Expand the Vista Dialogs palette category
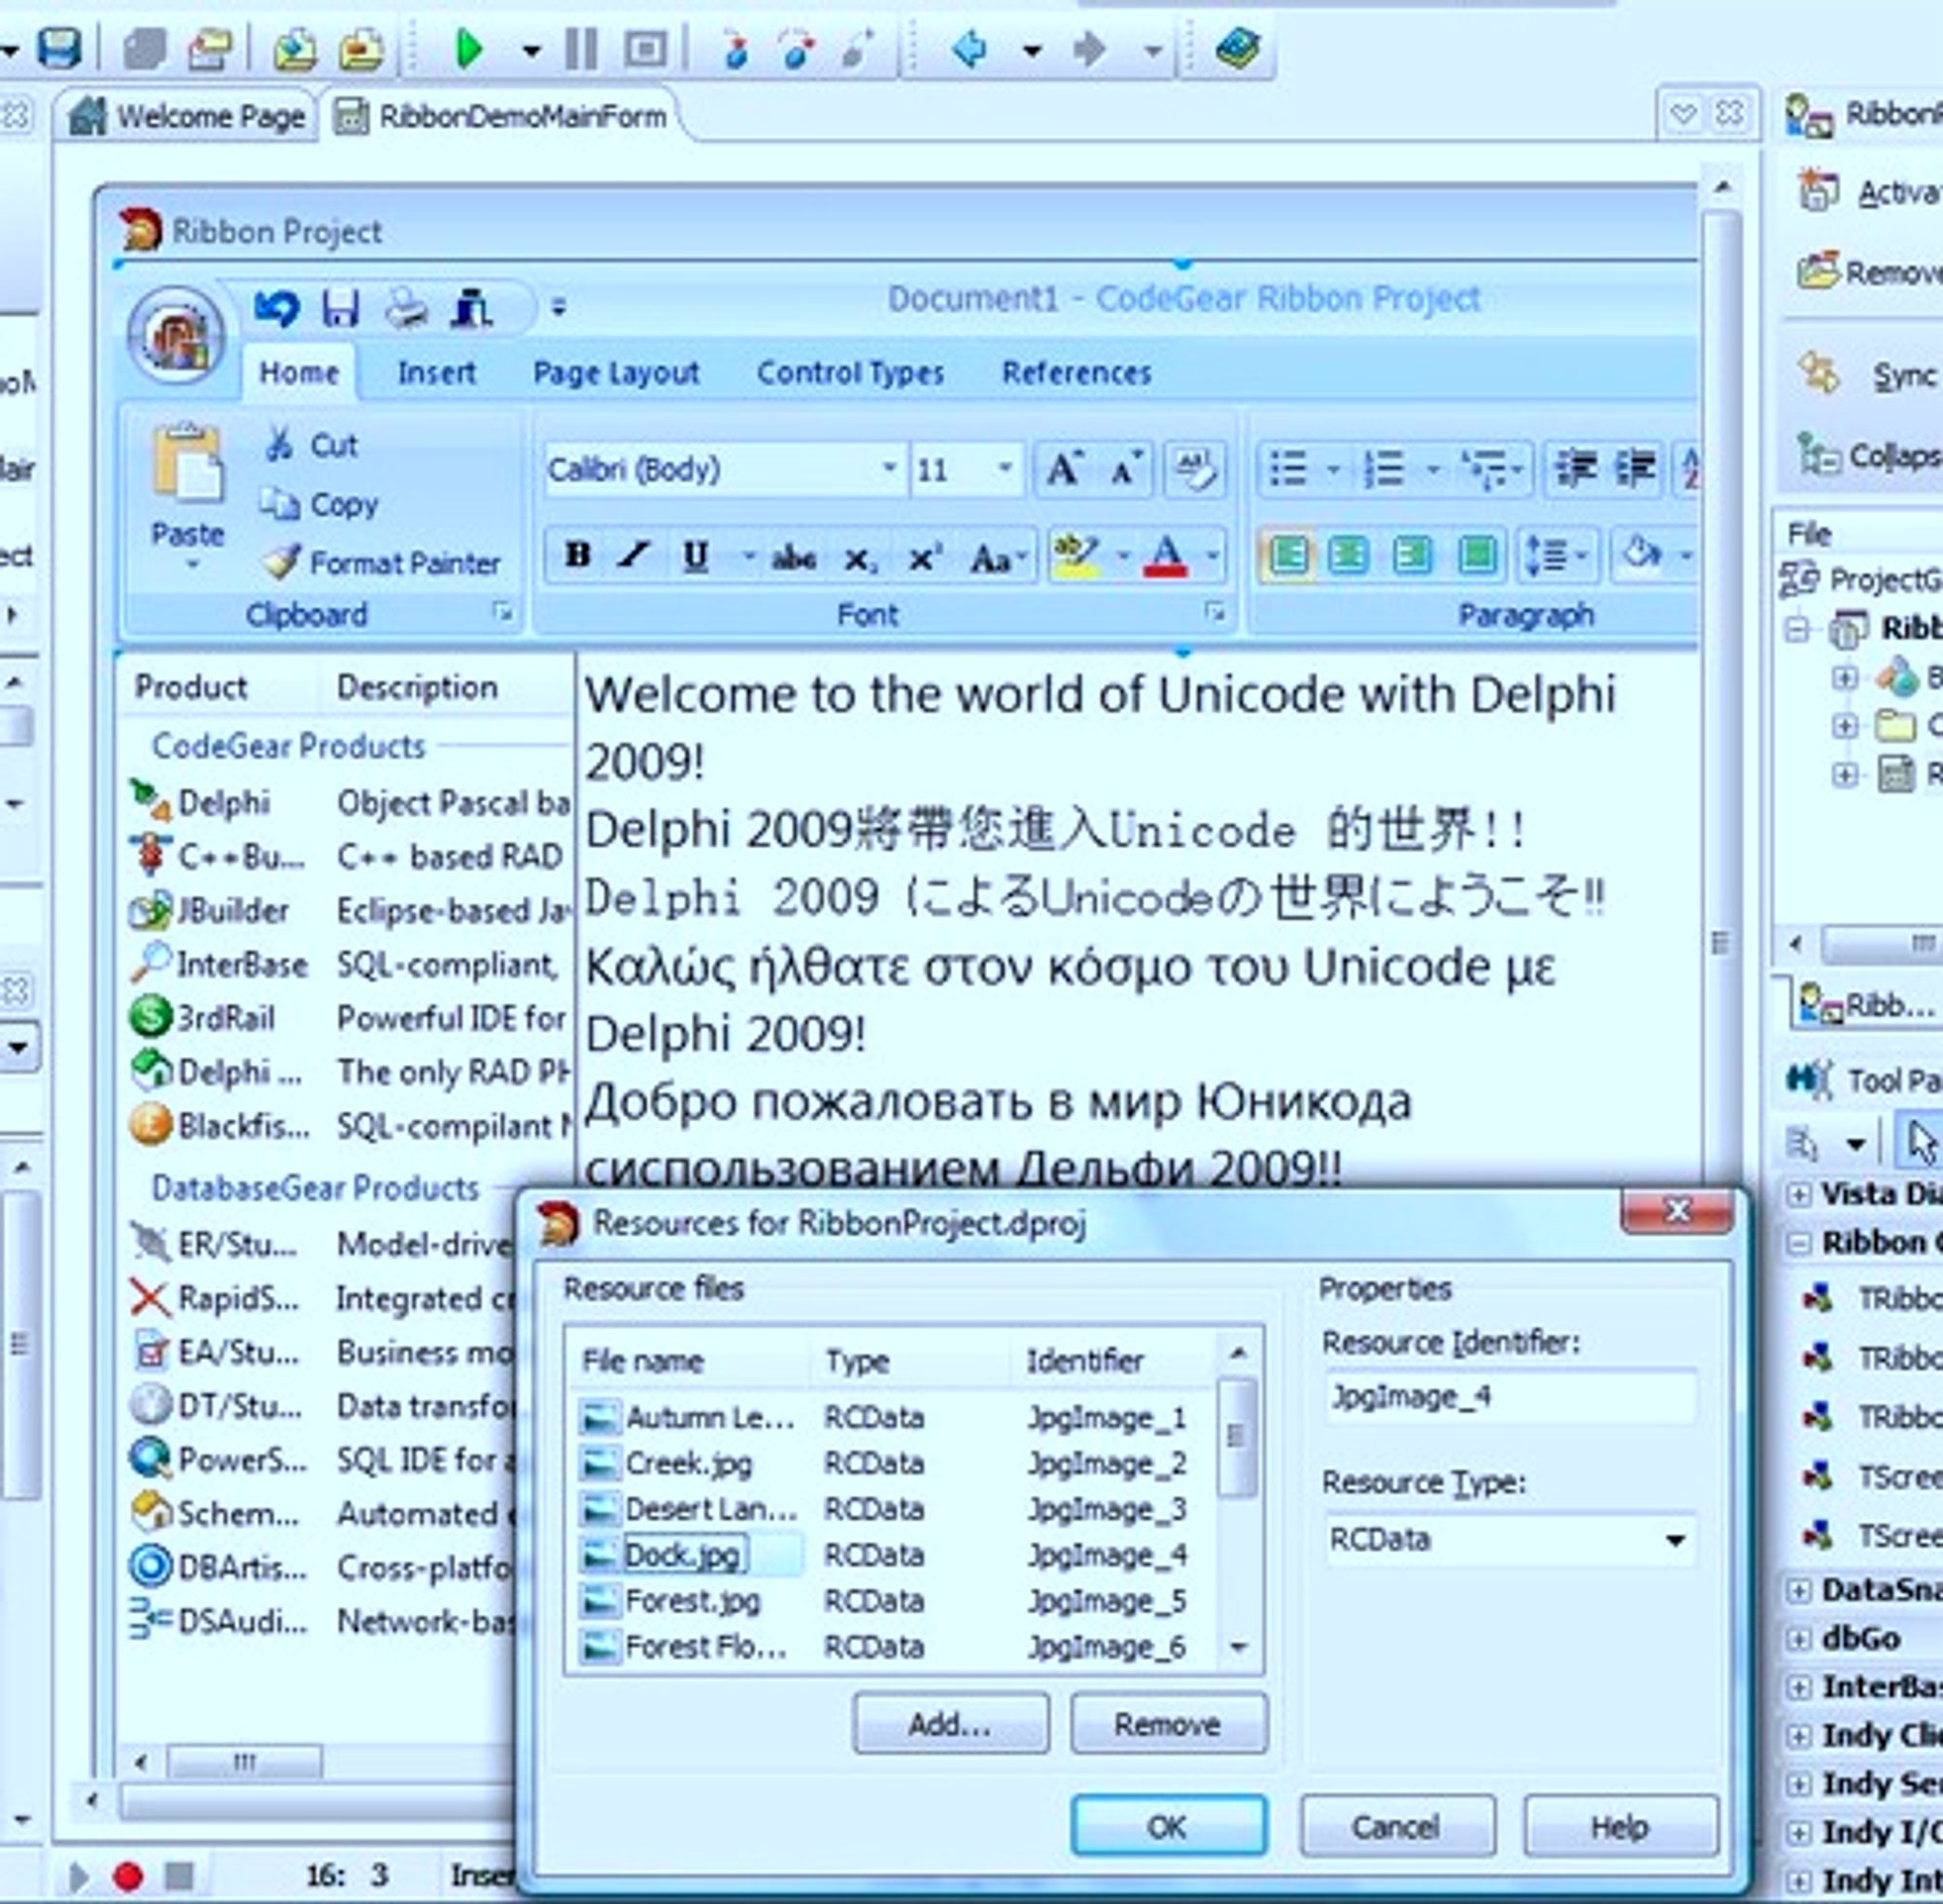1943x1904 pixels. [x=1798, y=1194]
